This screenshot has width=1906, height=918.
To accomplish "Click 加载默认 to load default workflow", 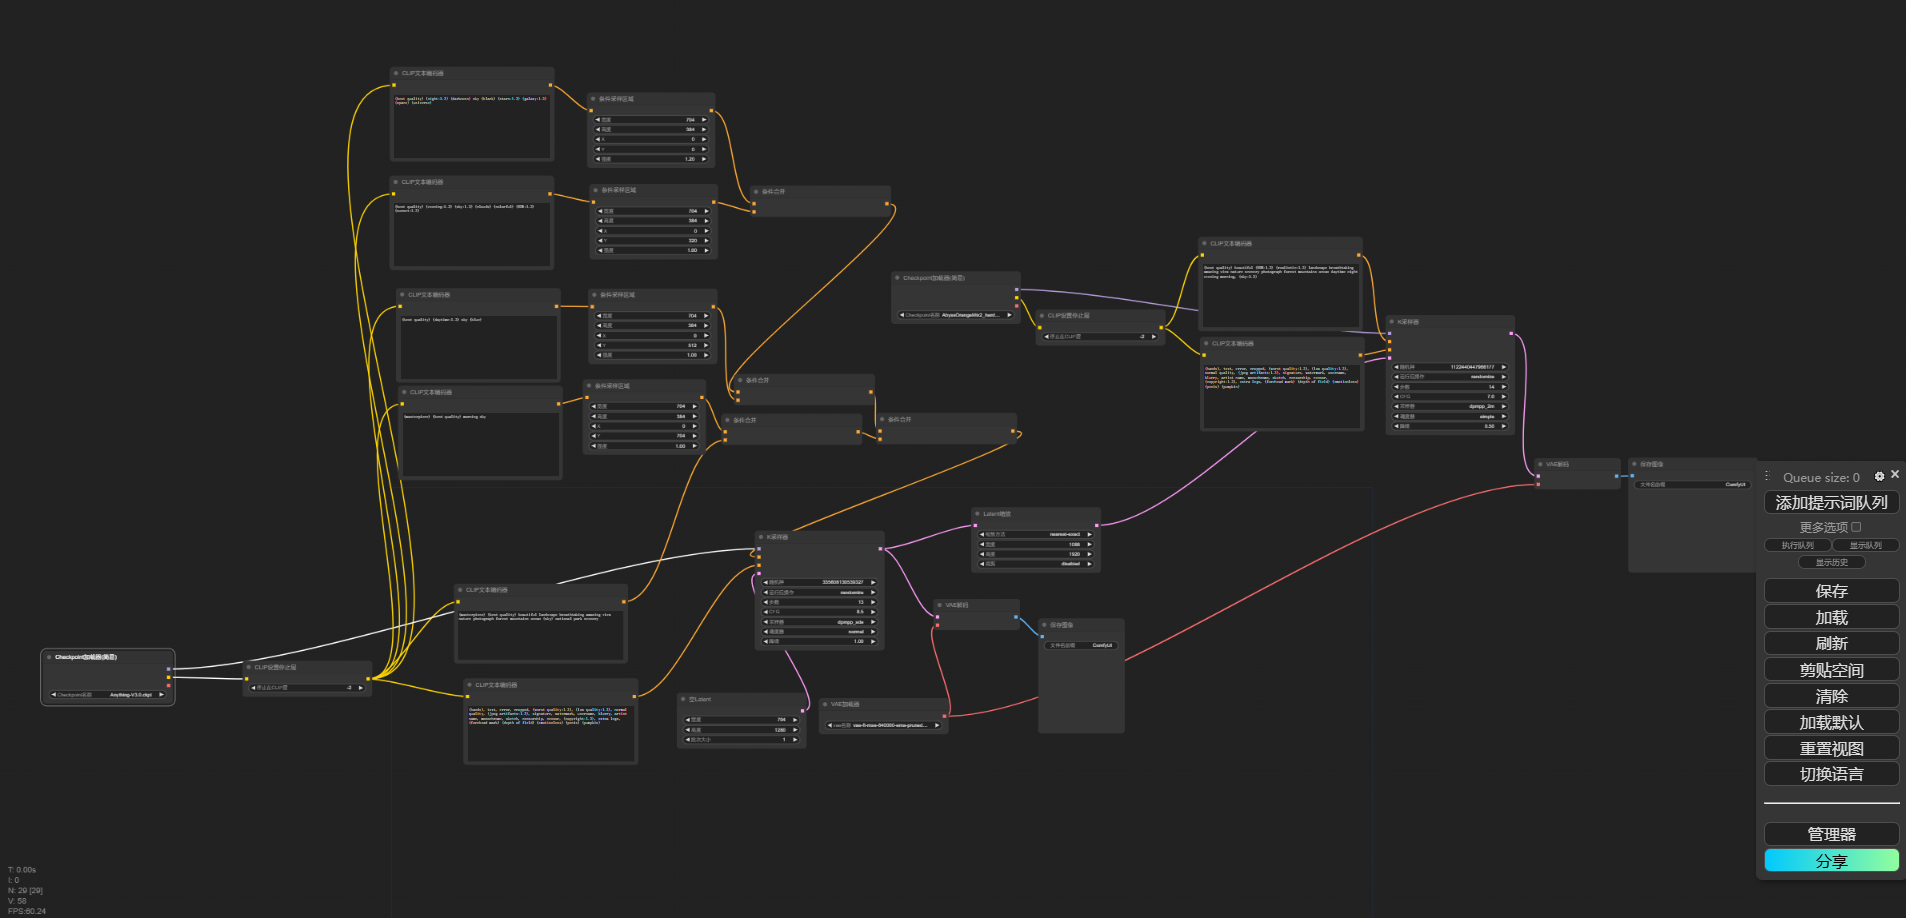I will click(x=1831, y=722).
